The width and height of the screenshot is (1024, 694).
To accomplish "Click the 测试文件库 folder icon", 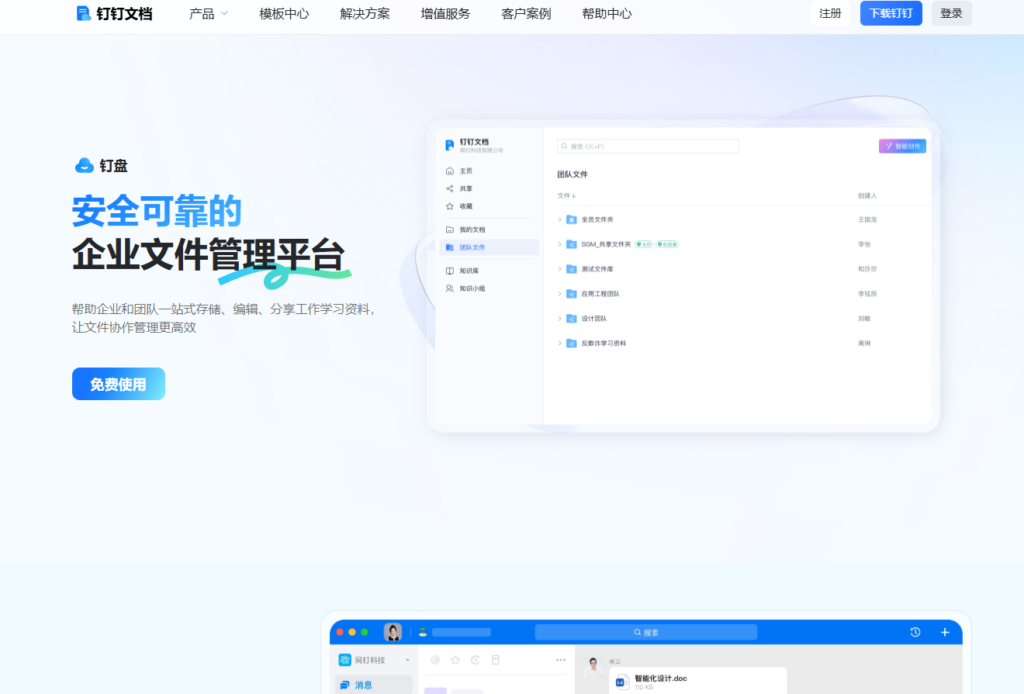I will click(x=571, y=269).
